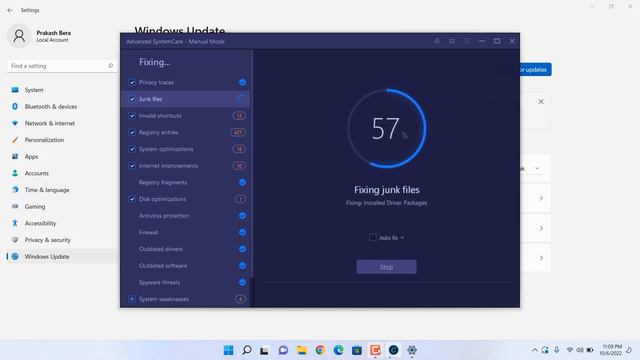Select Windows Update in Settings sidebar

(61, 257)
